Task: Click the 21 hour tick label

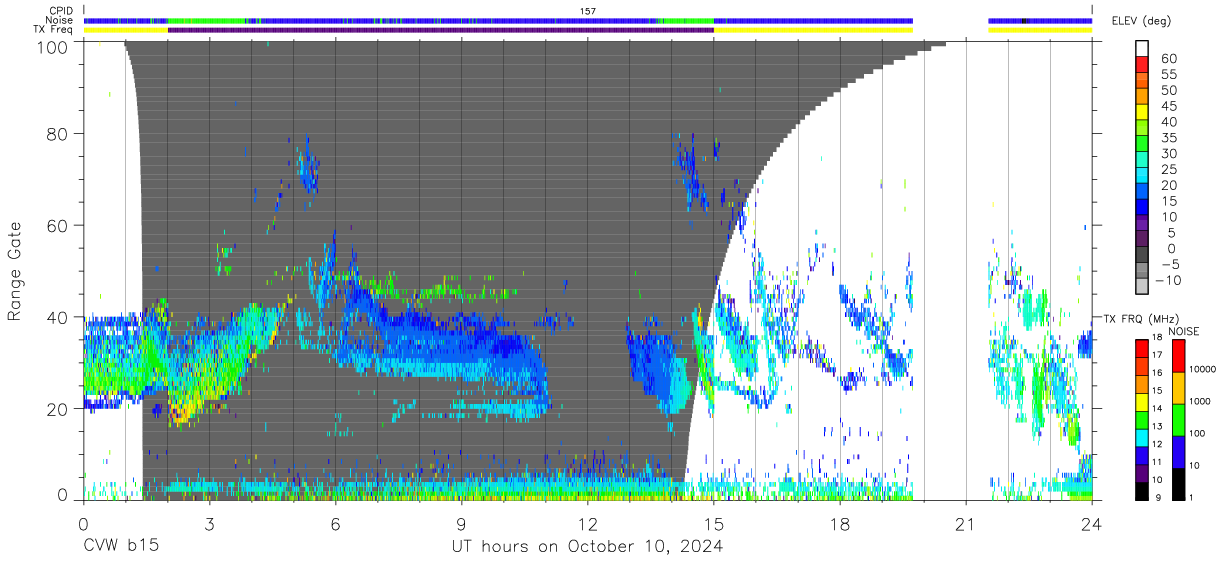Action: coord(966,523)
